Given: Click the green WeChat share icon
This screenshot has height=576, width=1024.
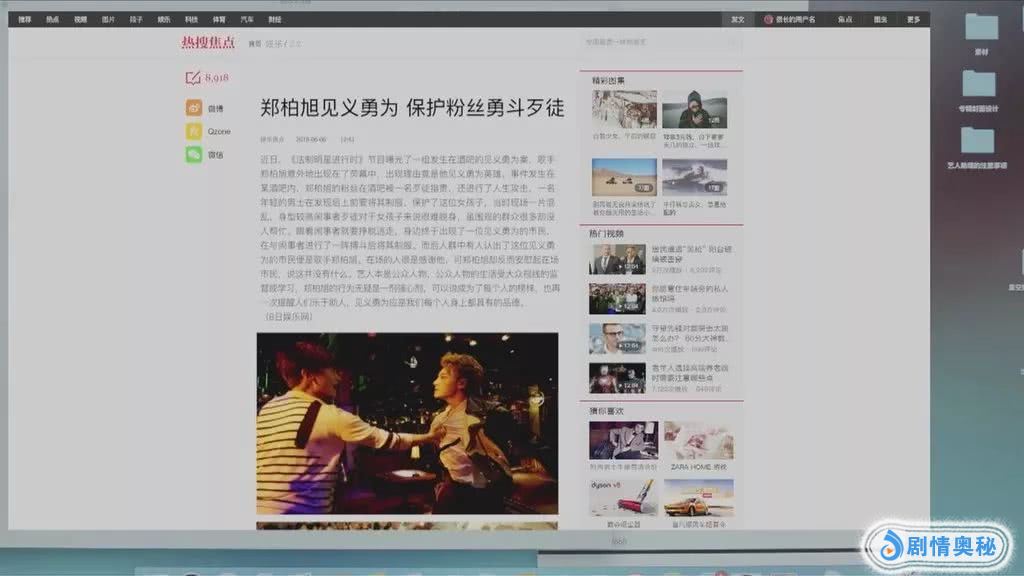Looking at the screenshot, I should tap(193, 155).
